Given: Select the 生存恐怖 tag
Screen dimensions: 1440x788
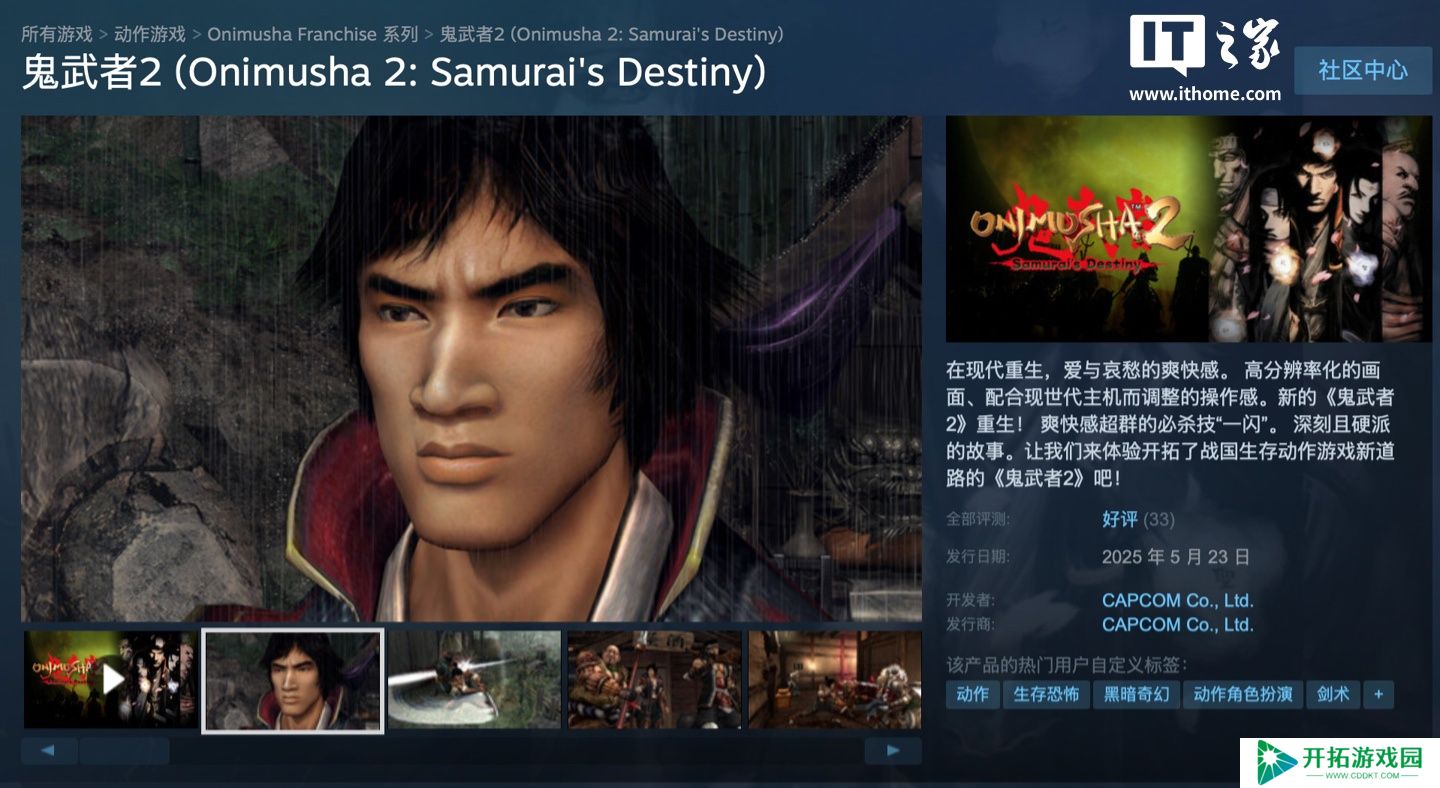Looking at the screenshot, I should click(x=1046, y=694).
